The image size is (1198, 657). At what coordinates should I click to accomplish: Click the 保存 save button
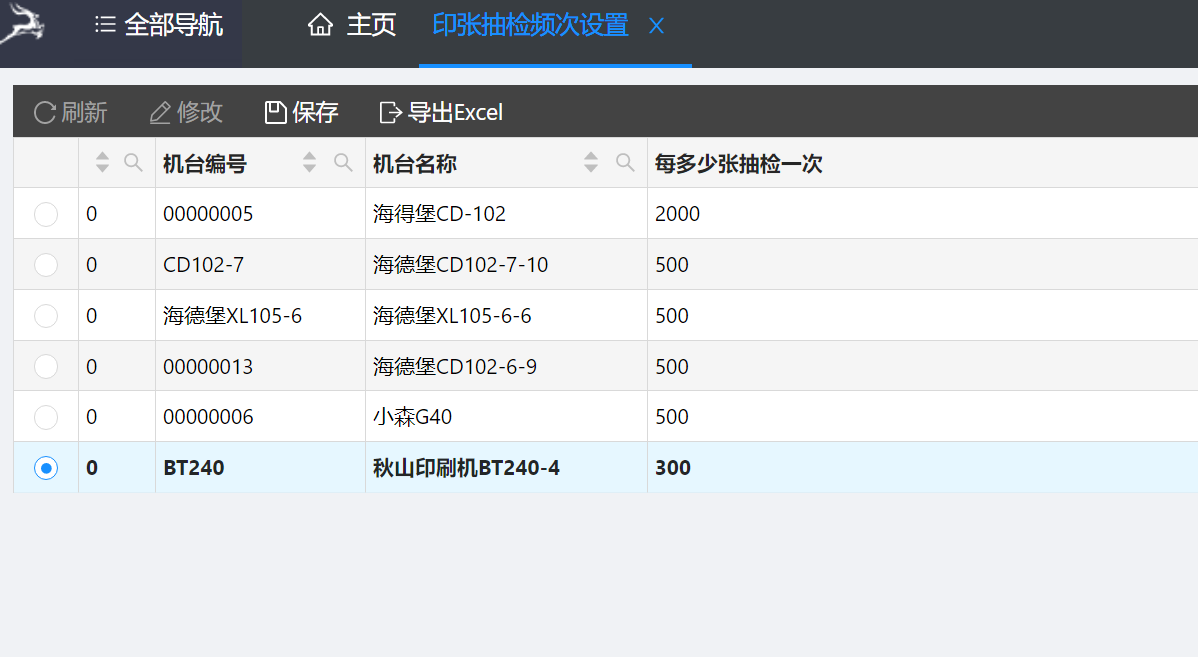click(302, 112)
